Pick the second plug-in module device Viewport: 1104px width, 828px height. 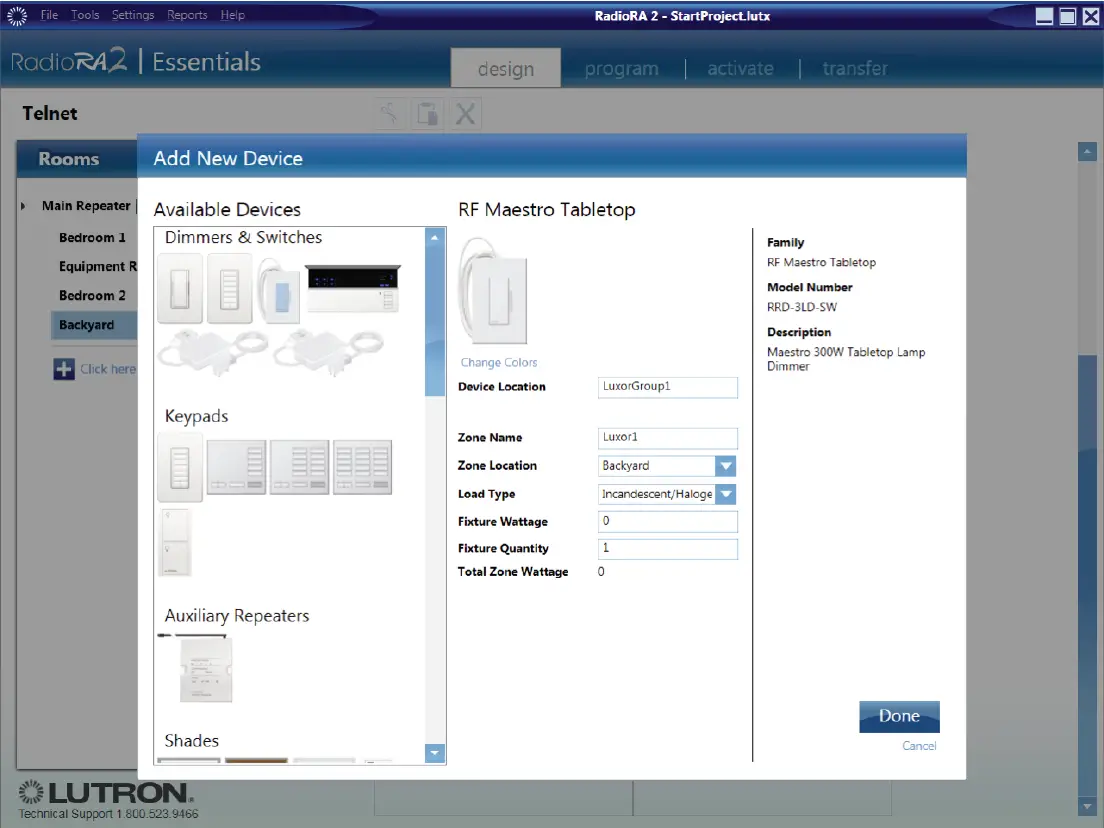[328, 352]
